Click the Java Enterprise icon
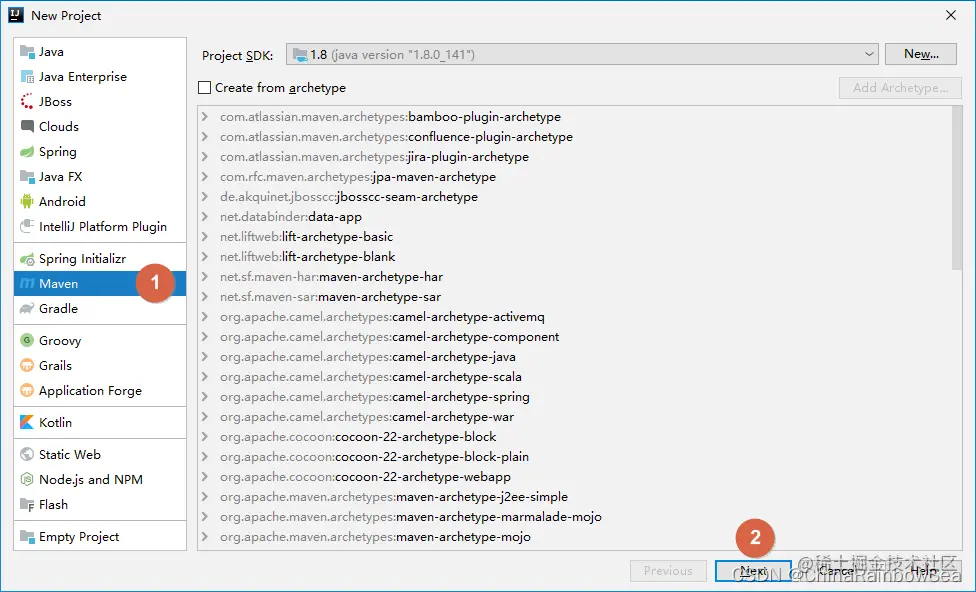 click(27, 77)
